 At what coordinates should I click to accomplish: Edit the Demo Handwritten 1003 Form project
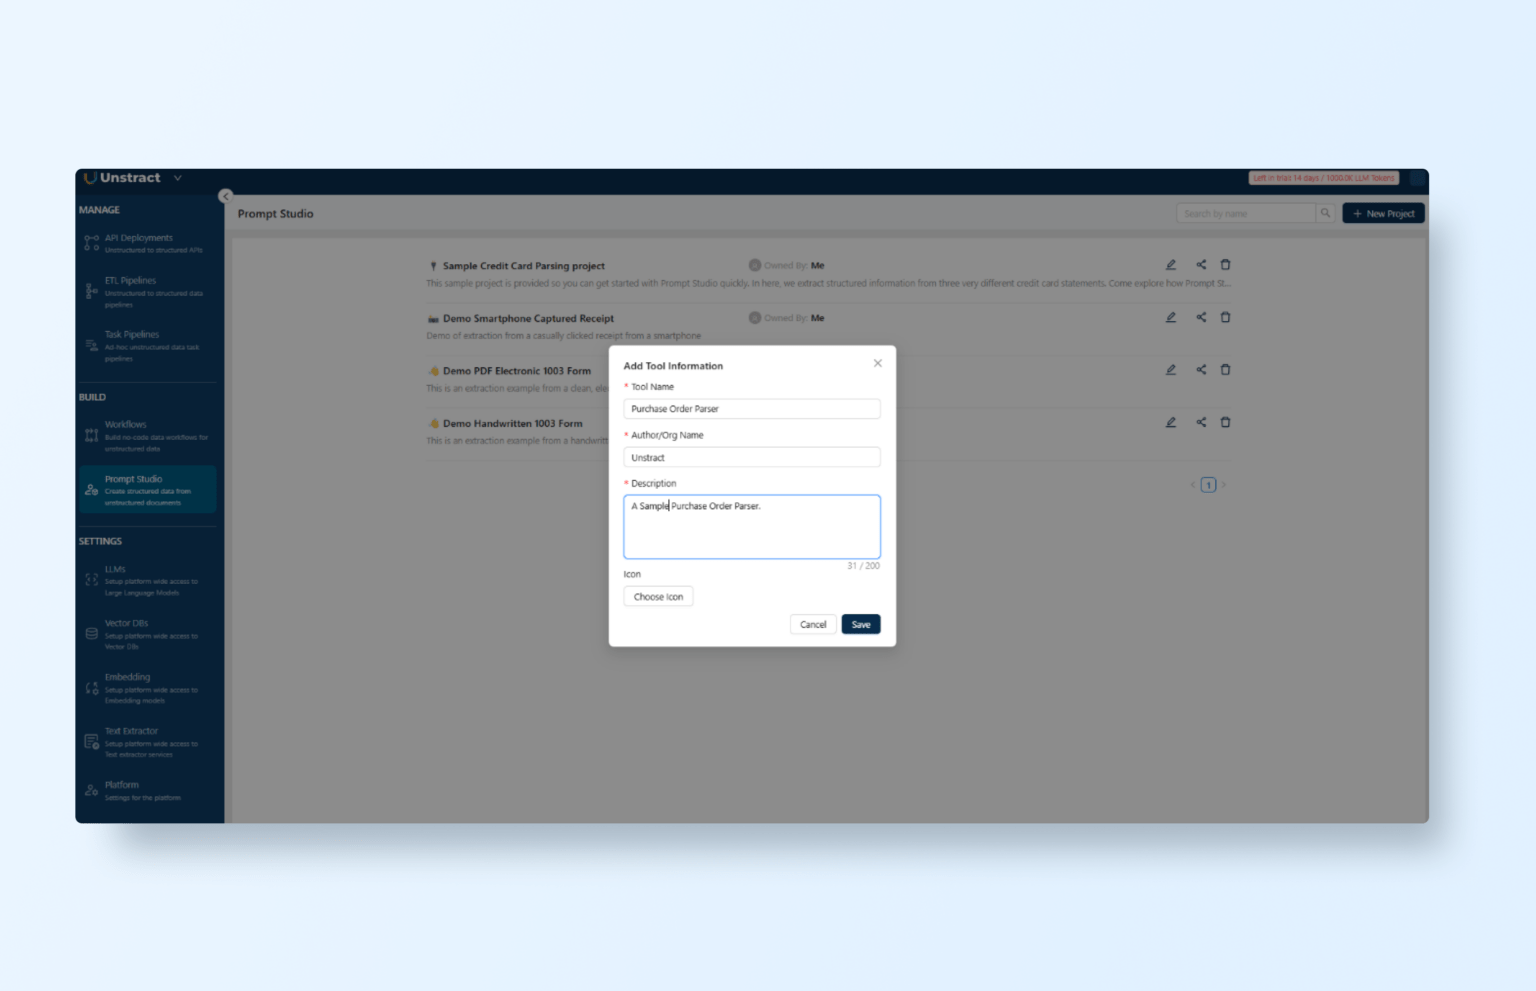1171,422
